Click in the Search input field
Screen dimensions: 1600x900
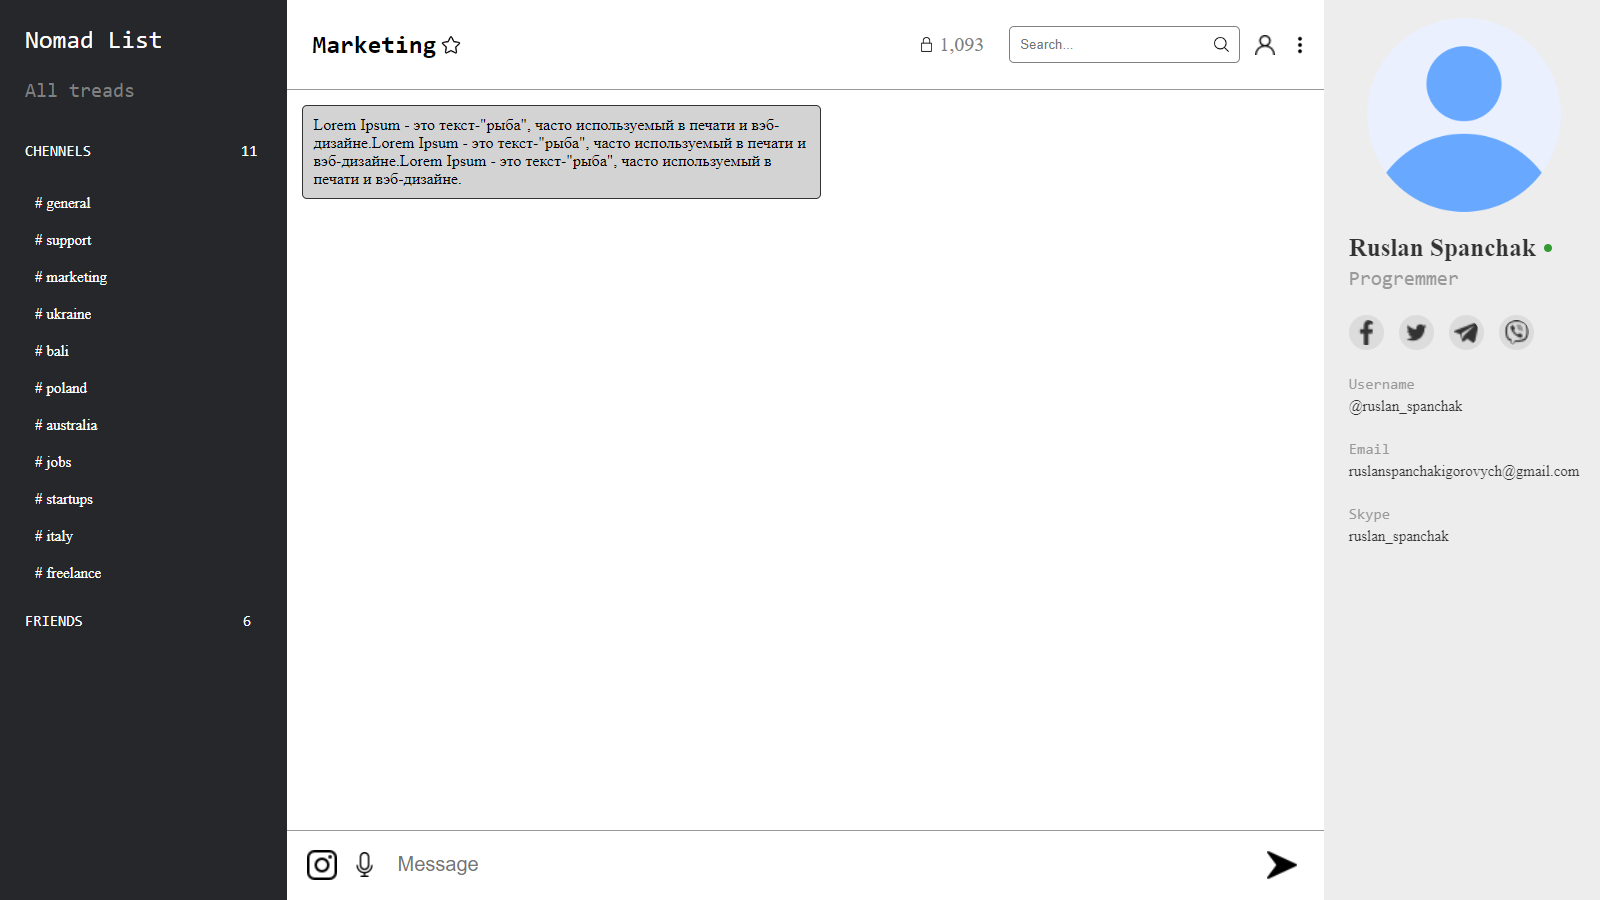point(1110,45)
